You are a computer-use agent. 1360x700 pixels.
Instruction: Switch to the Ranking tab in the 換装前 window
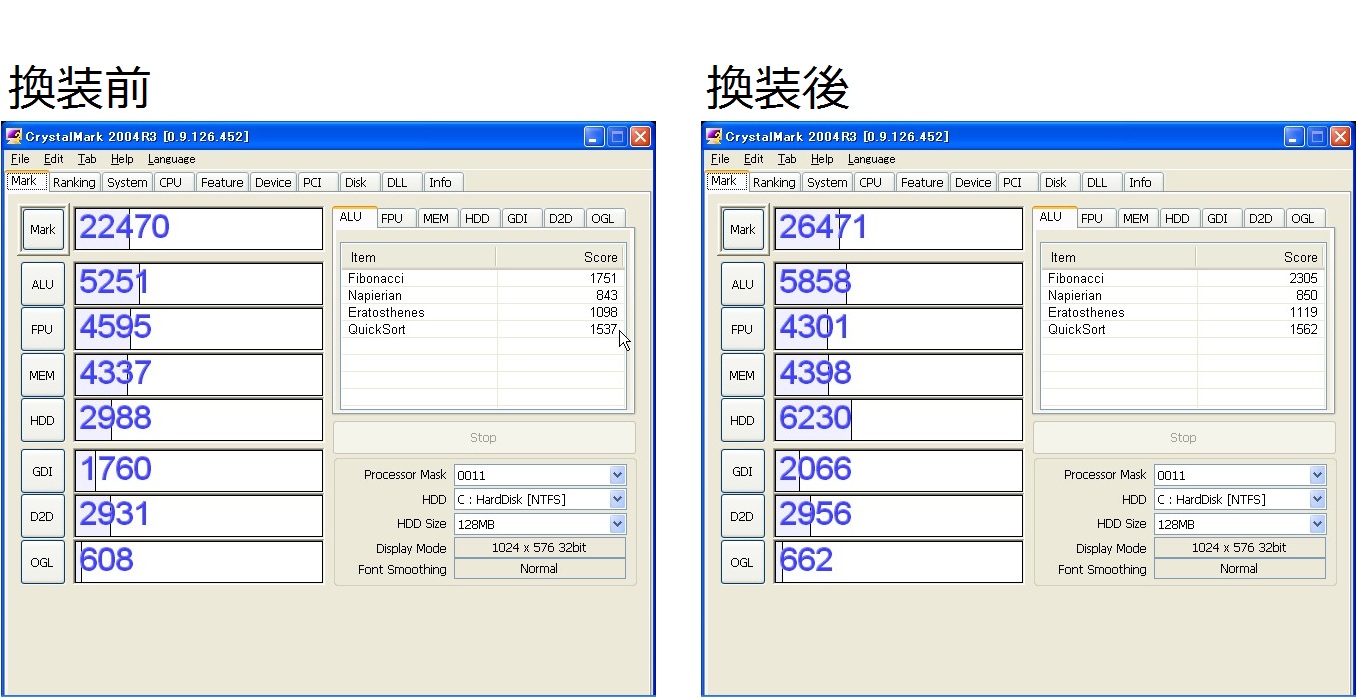click(x=74, y=182)
